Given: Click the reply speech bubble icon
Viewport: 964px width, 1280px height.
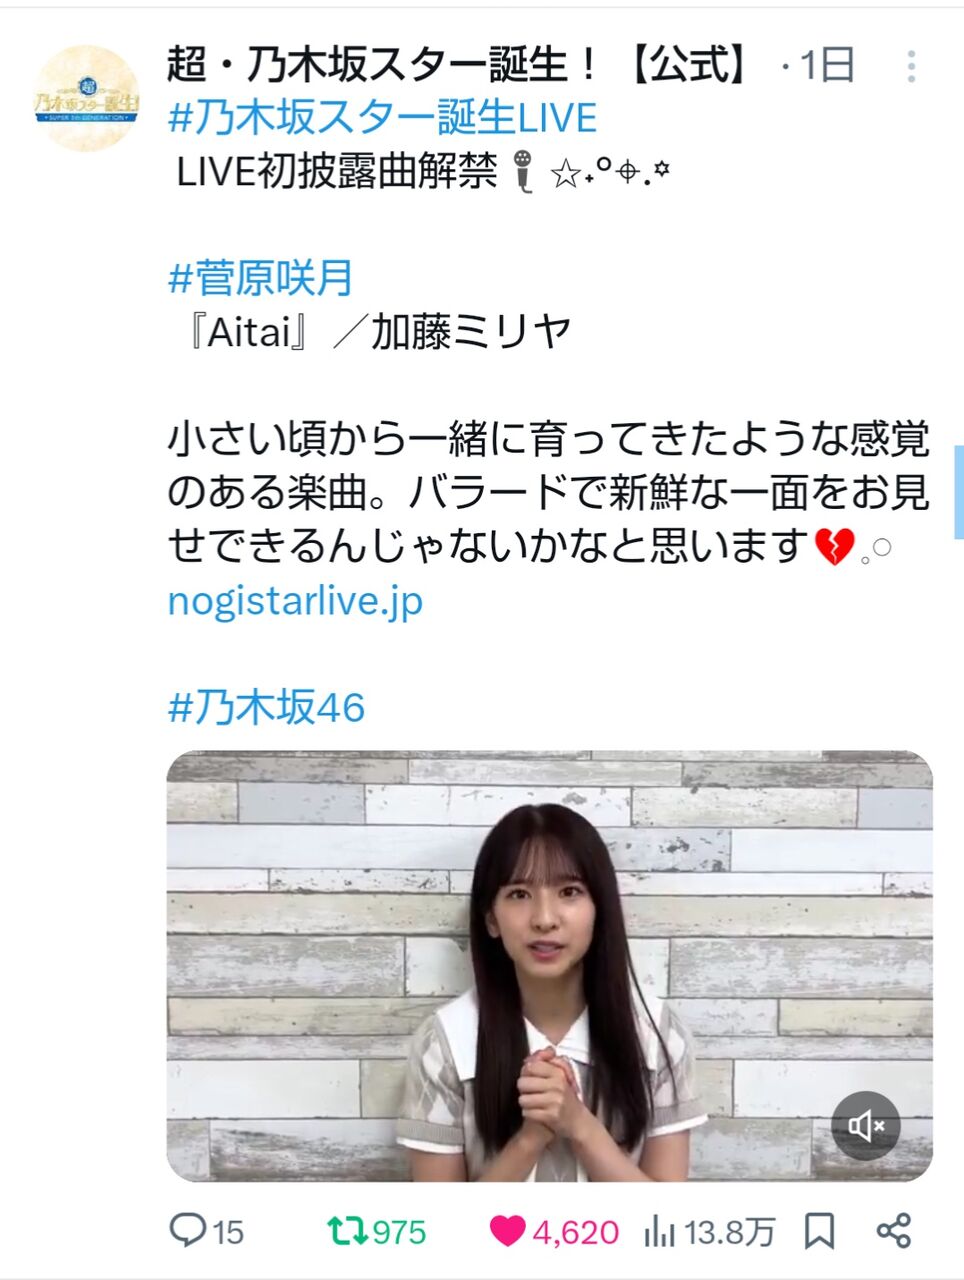Looking at the screenshot, I should click(x=187, y=1230).
